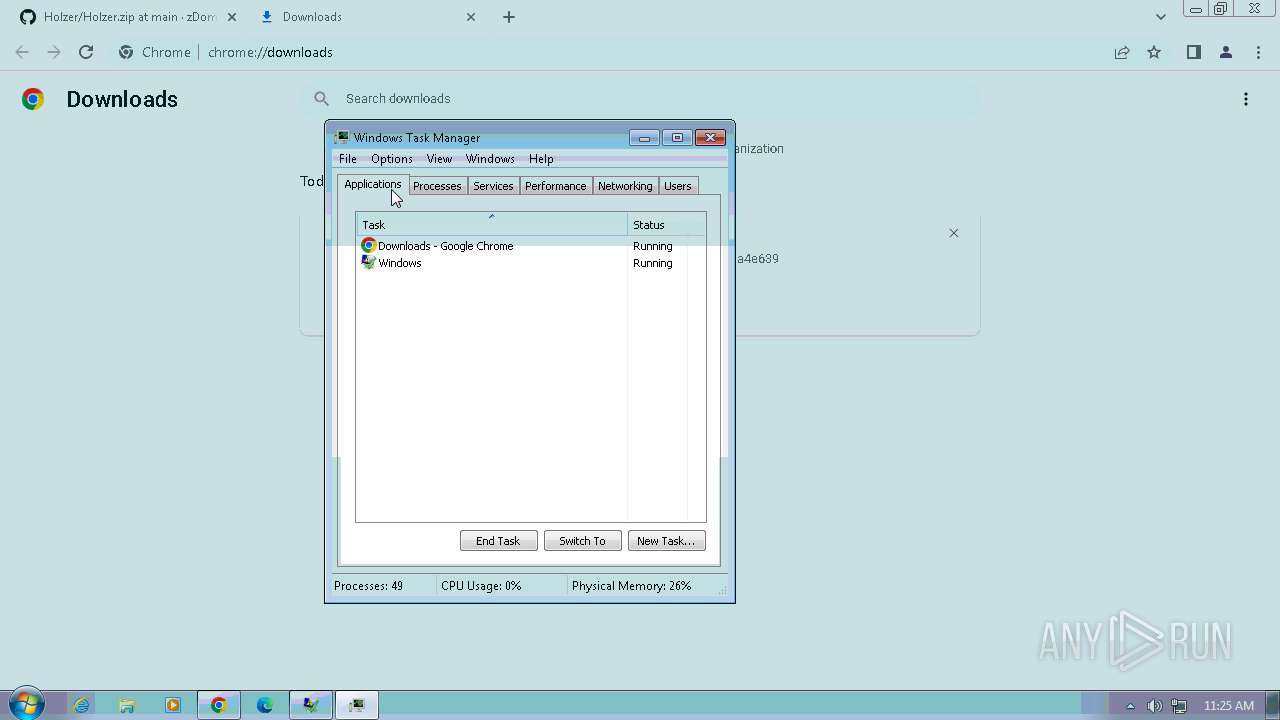
Task: Open the Windows Start button
Action: pyautogui.click(x=25, y=705)
